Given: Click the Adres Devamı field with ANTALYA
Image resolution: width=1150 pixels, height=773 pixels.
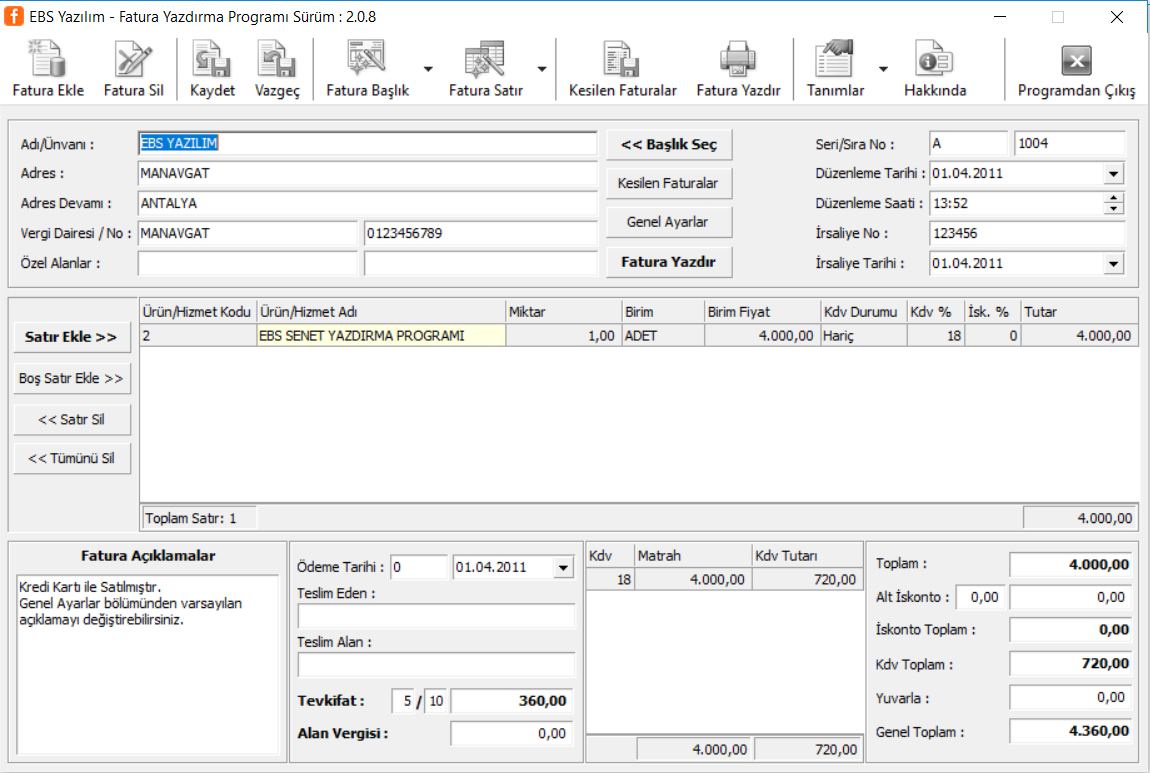Looking at the screenshot, I should click(367, 203).
